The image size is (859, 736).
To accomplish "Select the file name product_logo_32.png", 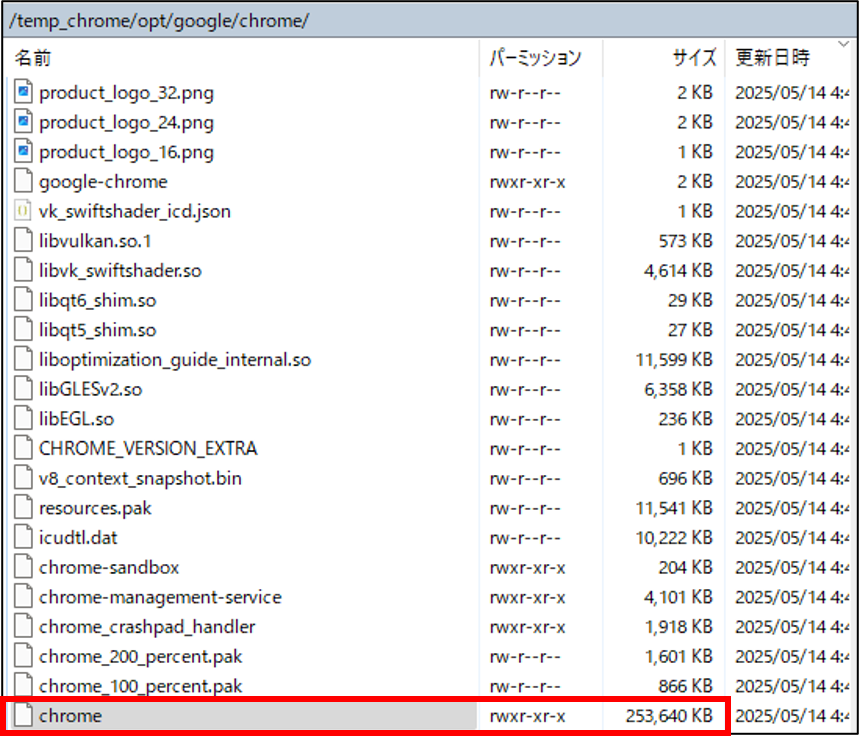I will 126,93.
